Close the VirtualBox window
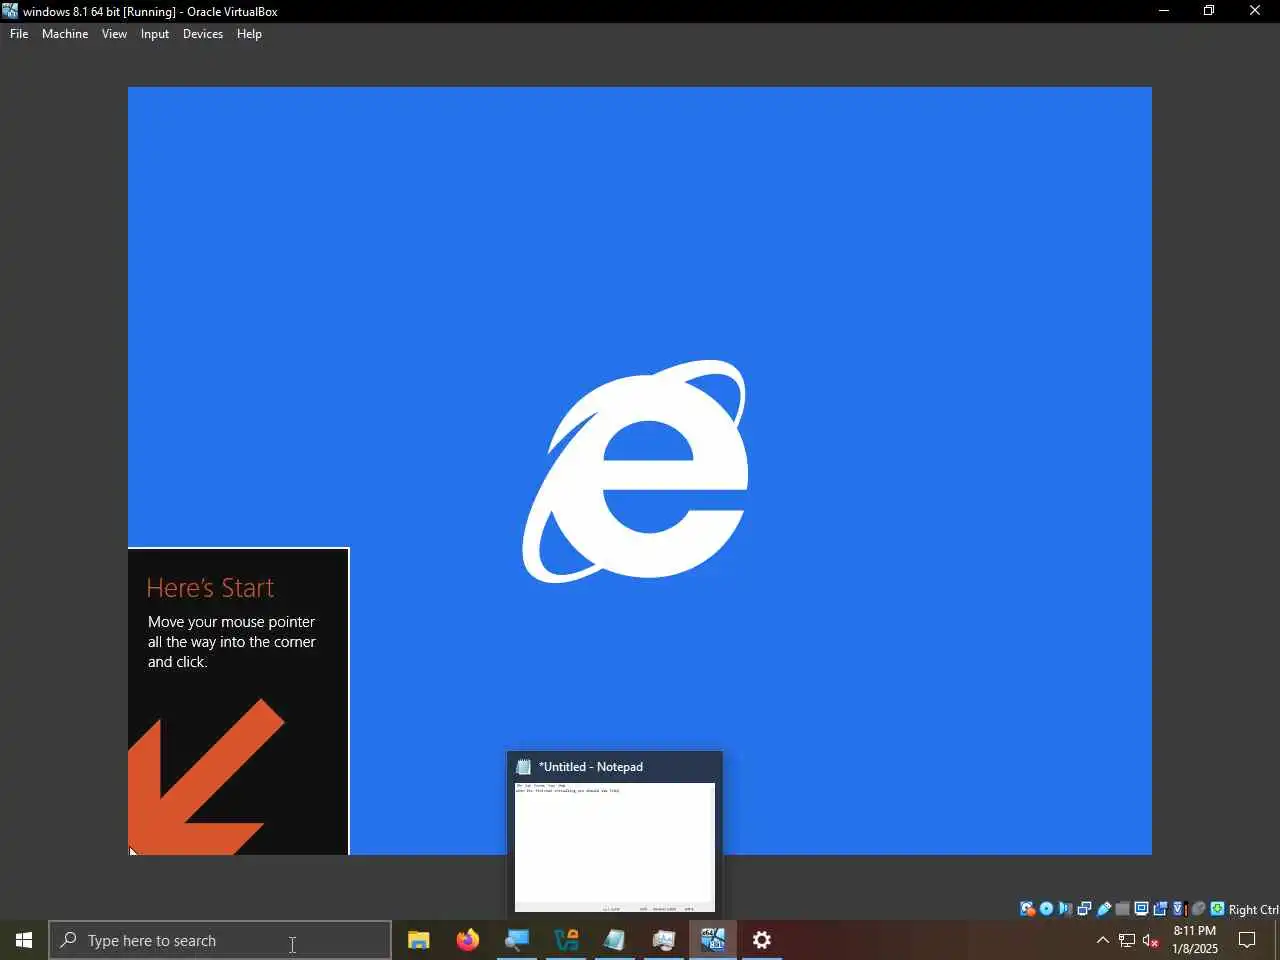This screenshot has width=1280, height=960. tap(1255, 11)
